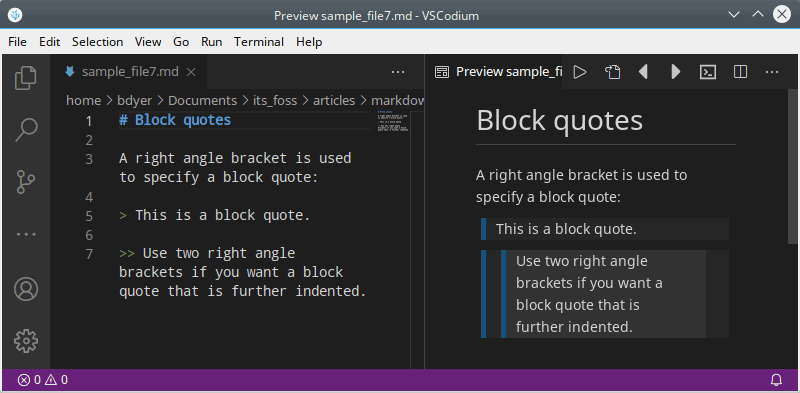Close the sample_file7.md tab
Viewport: 800px width, 393px height.
click(191, 72)
